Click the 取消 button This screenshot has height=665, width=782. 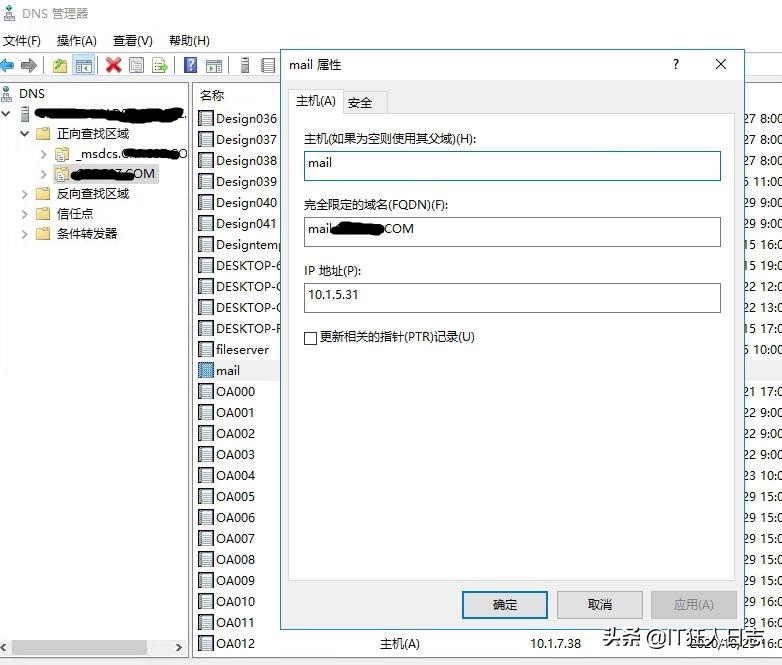[x=599, y=605]
